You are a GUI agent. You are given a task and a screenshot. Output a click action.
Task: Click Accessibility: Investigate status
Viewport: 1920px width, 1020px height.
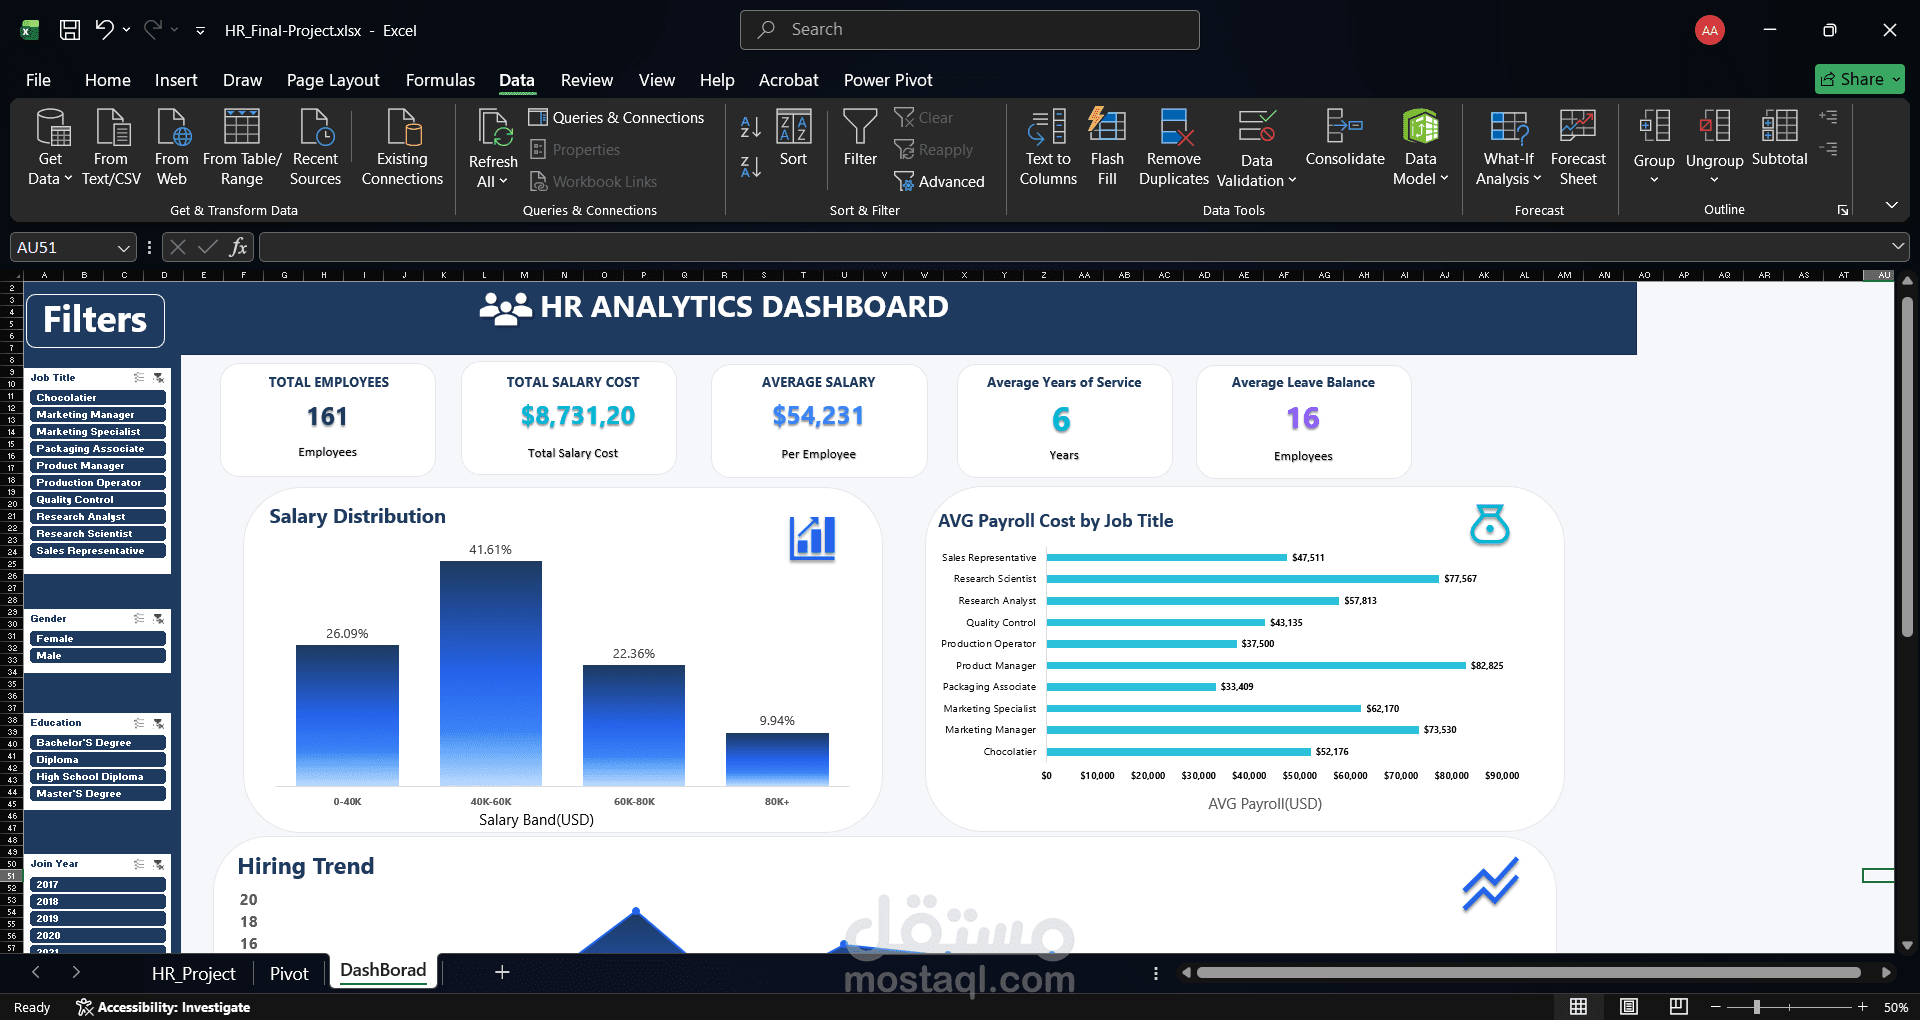pos(163,1007)
